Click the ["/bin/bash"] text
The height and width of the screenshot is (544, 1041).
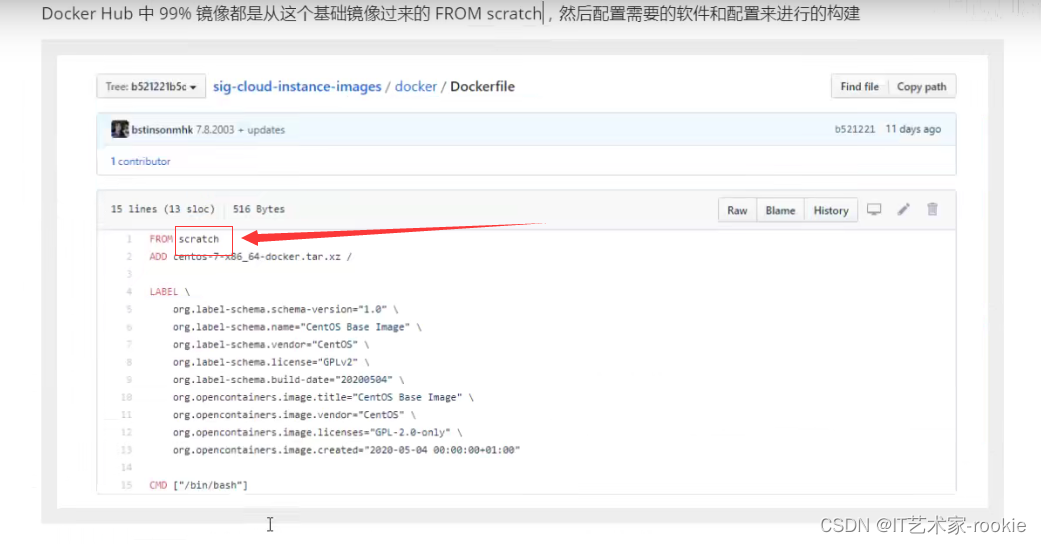210,485
